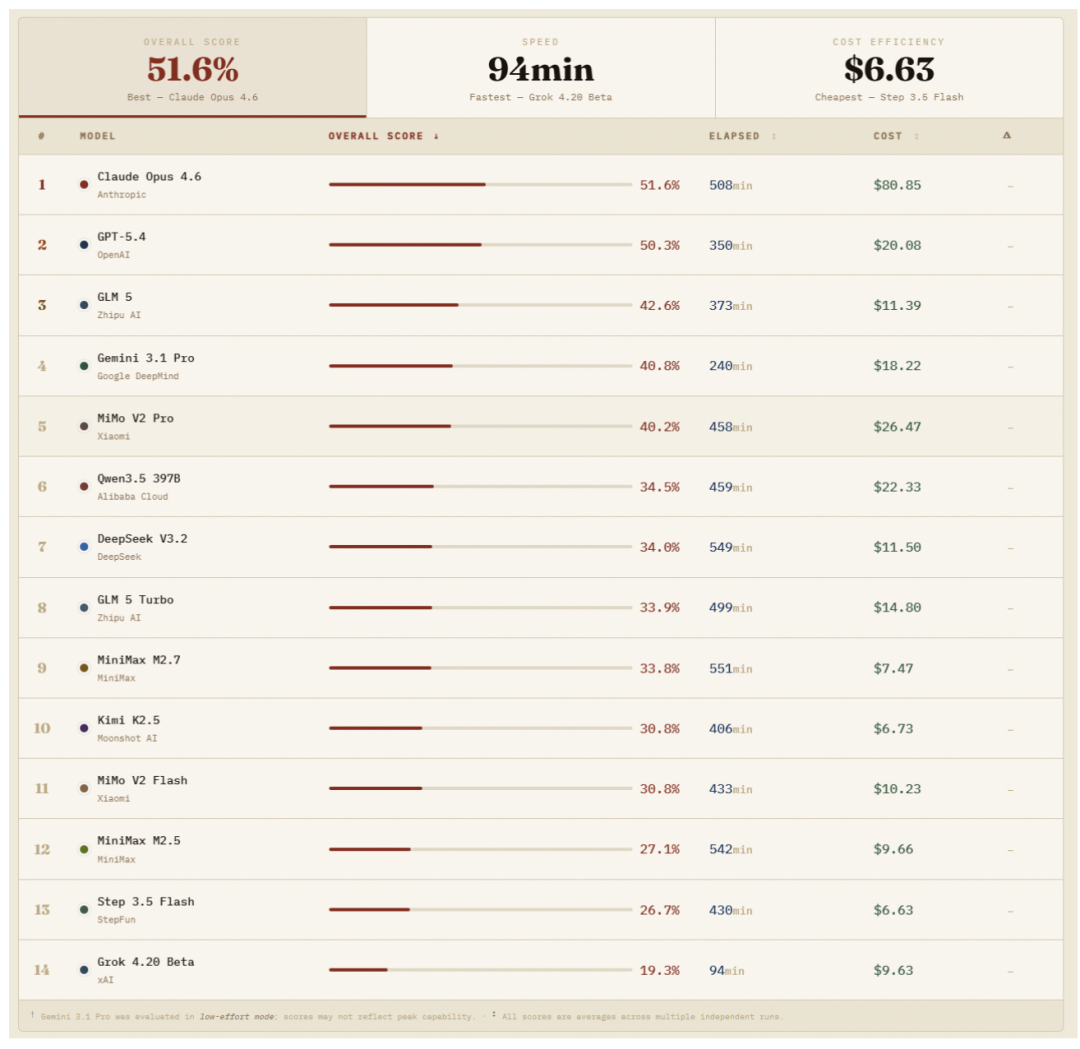The height and width of the screenshot is (1049, 1080).
Task: Click the $26.47 cost value
Action: click(x=897, y=427)
